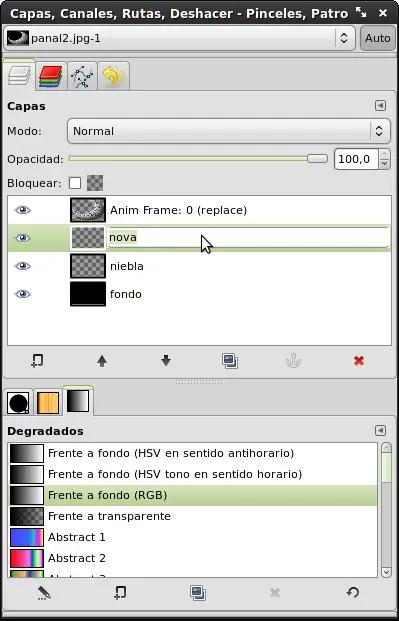Click the gradients list scrollbar thumb
The width and height of the screenshot is (399, 621).
pyautogui.click(x=386, y=468)
